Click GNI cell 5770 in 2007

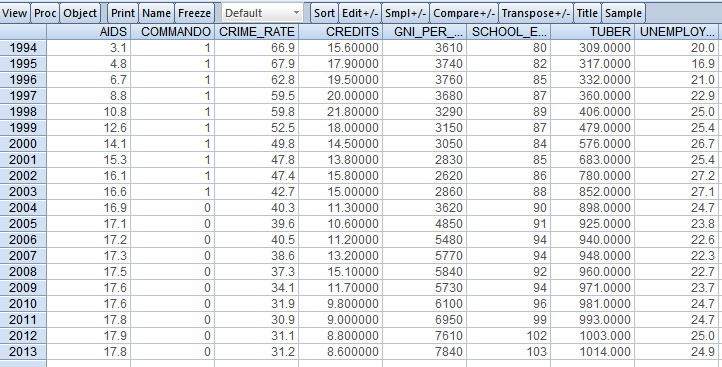pyautogui.click(x=424, y=256)
